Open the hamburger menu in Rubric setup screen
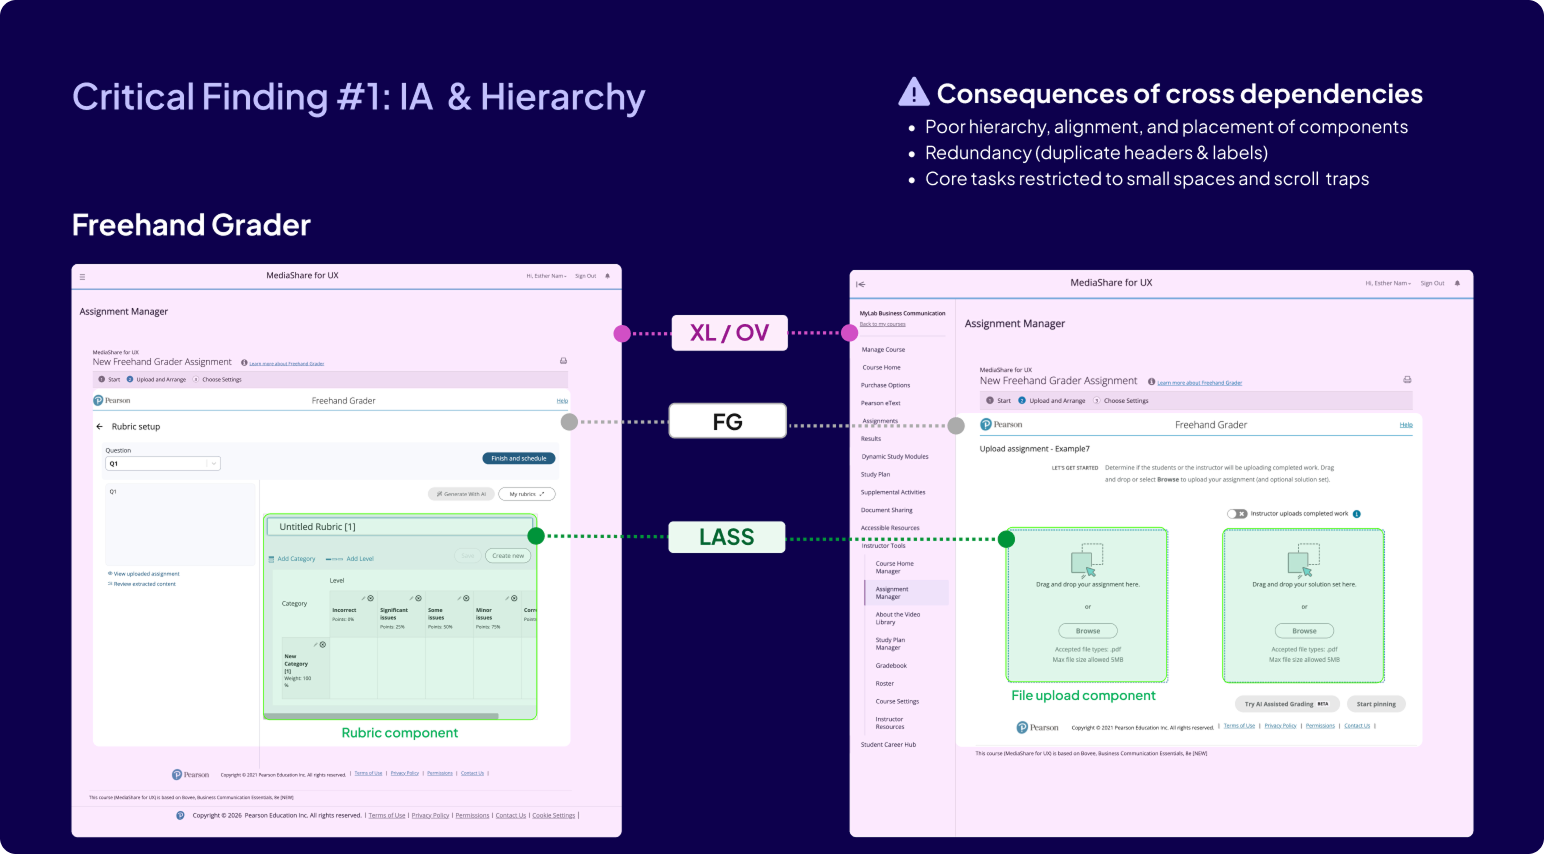The width and height of the screenshot is (1544, 854). click(x=82, y=277)
